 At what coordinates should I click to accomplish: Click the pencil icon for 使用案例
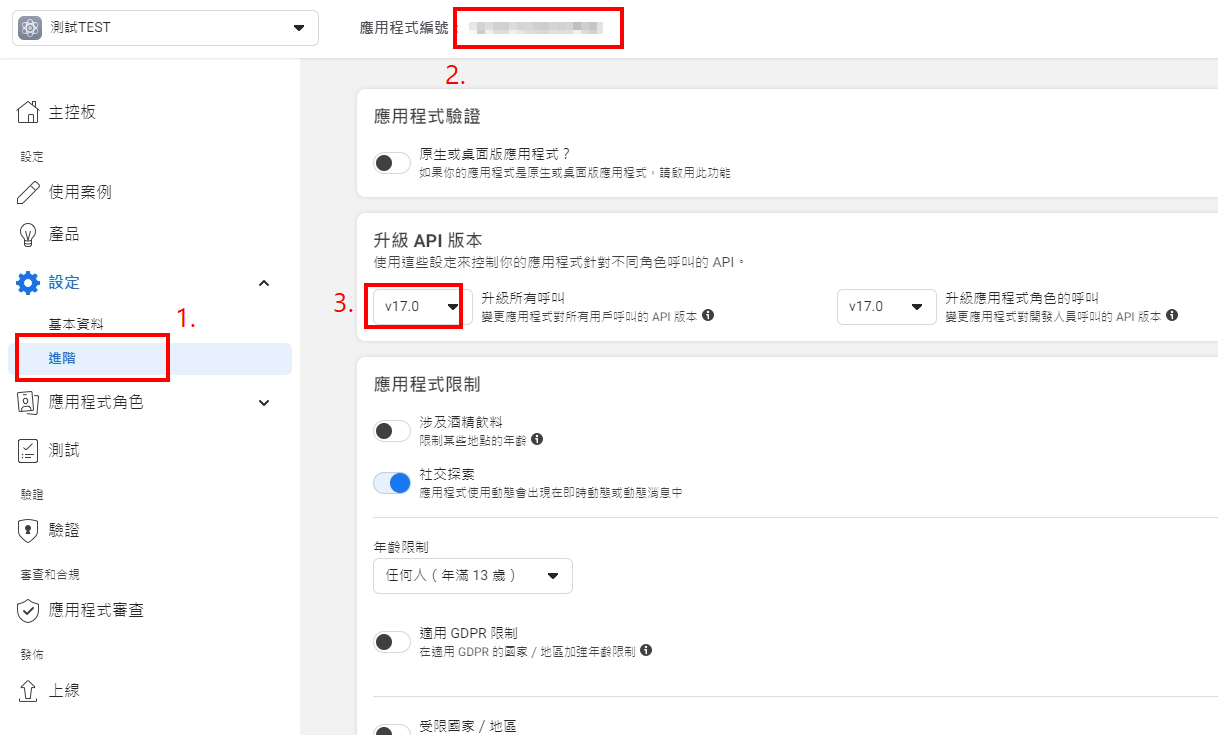(x=28, y=192)
